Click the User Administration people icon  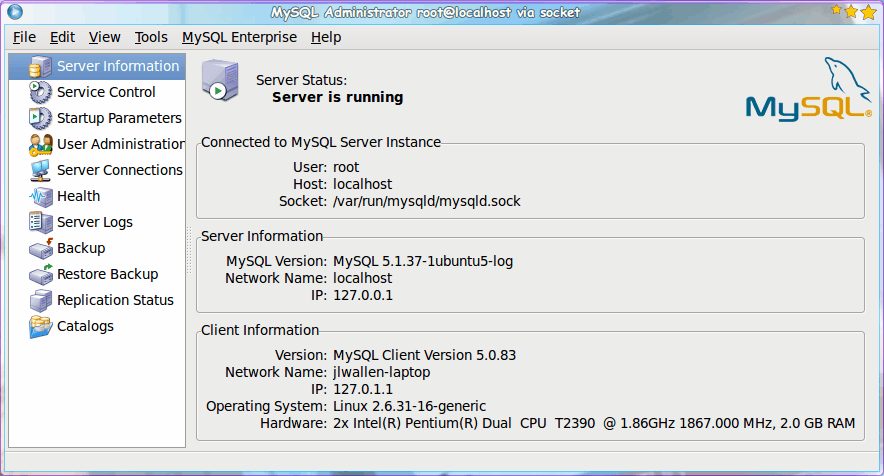41,144
